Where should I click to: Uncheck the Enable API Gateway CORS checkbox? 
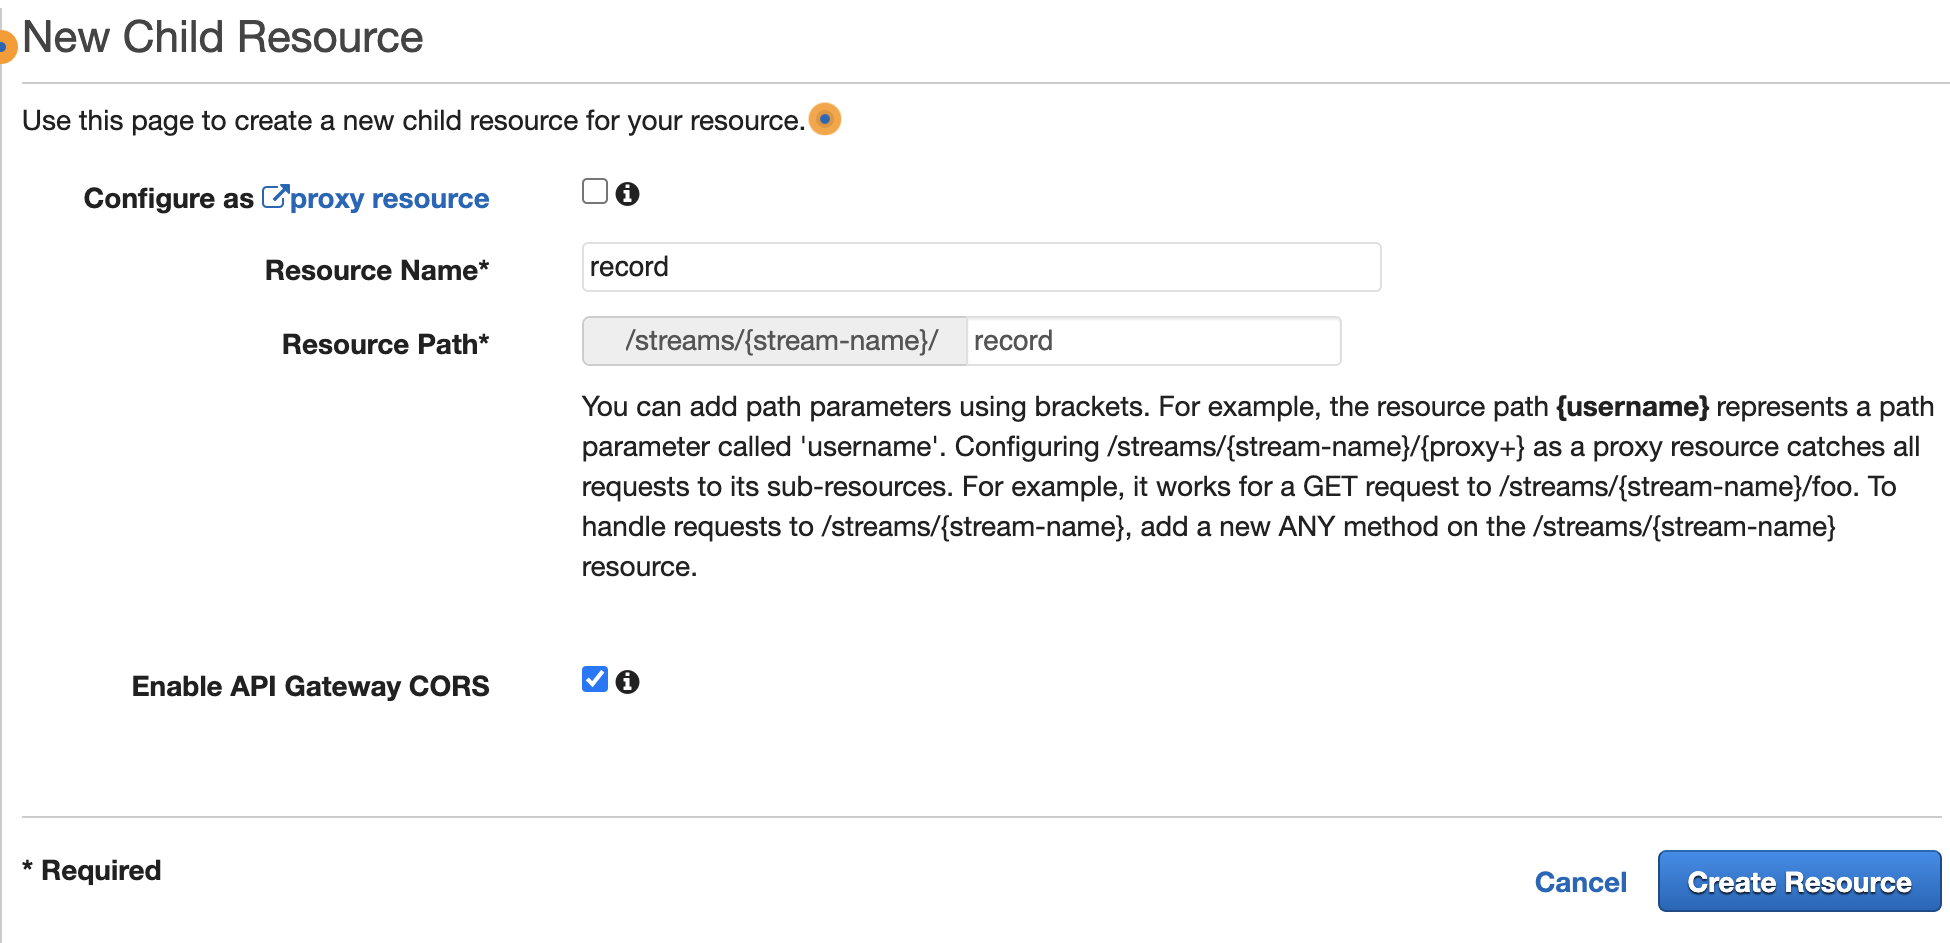pyautogui.click(x=595, y=679)
